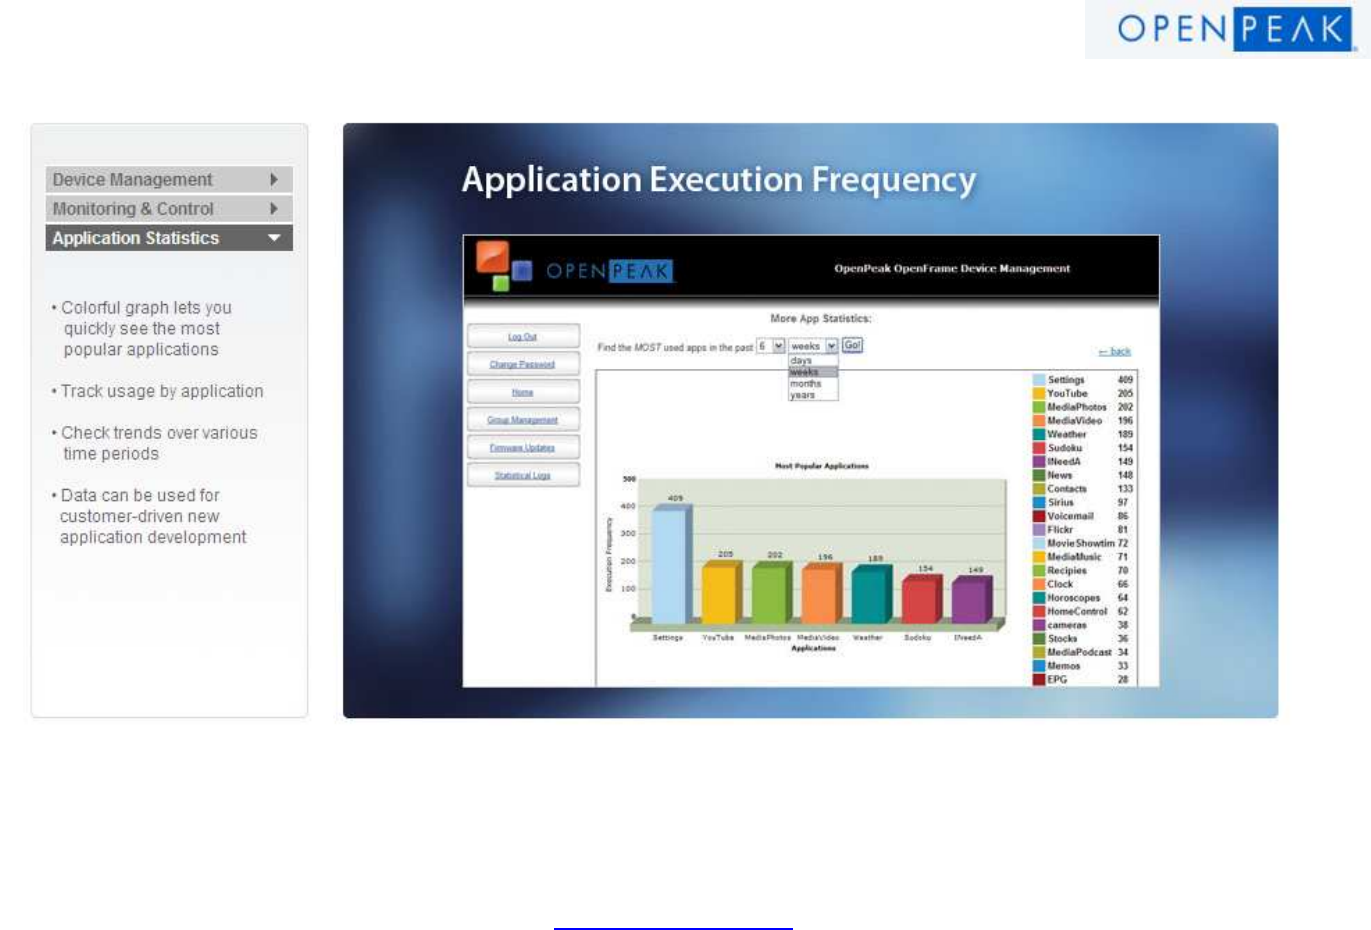
Task: Select the Application Statistics menu item
Action: click(169, 238)
